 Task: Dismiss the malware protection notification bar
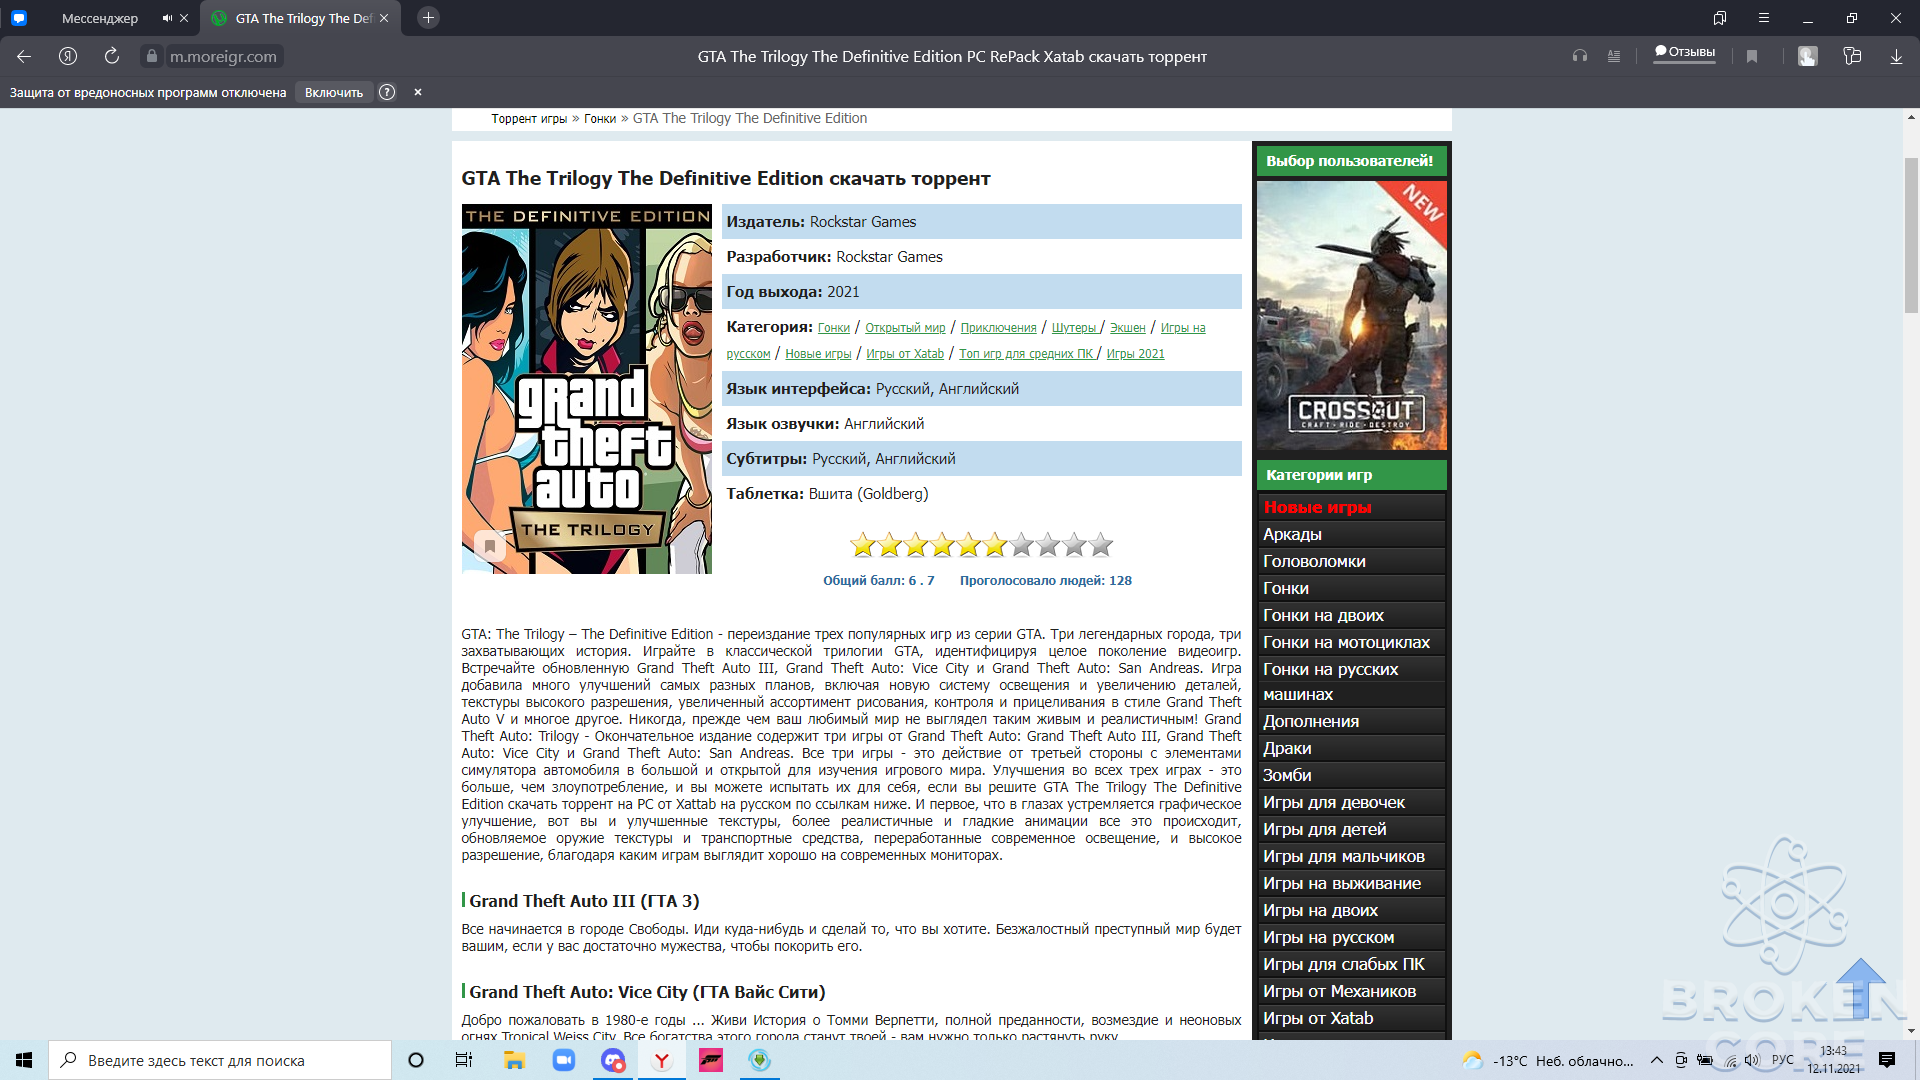[418, 92]
